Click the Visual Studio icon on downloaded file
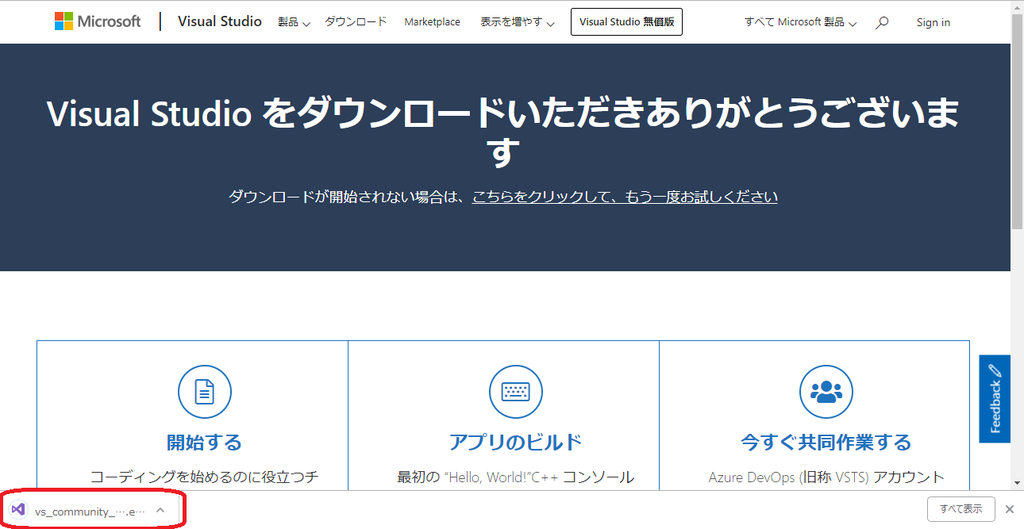The width and height of the screenshot is (1024, 529). [19, 510]
